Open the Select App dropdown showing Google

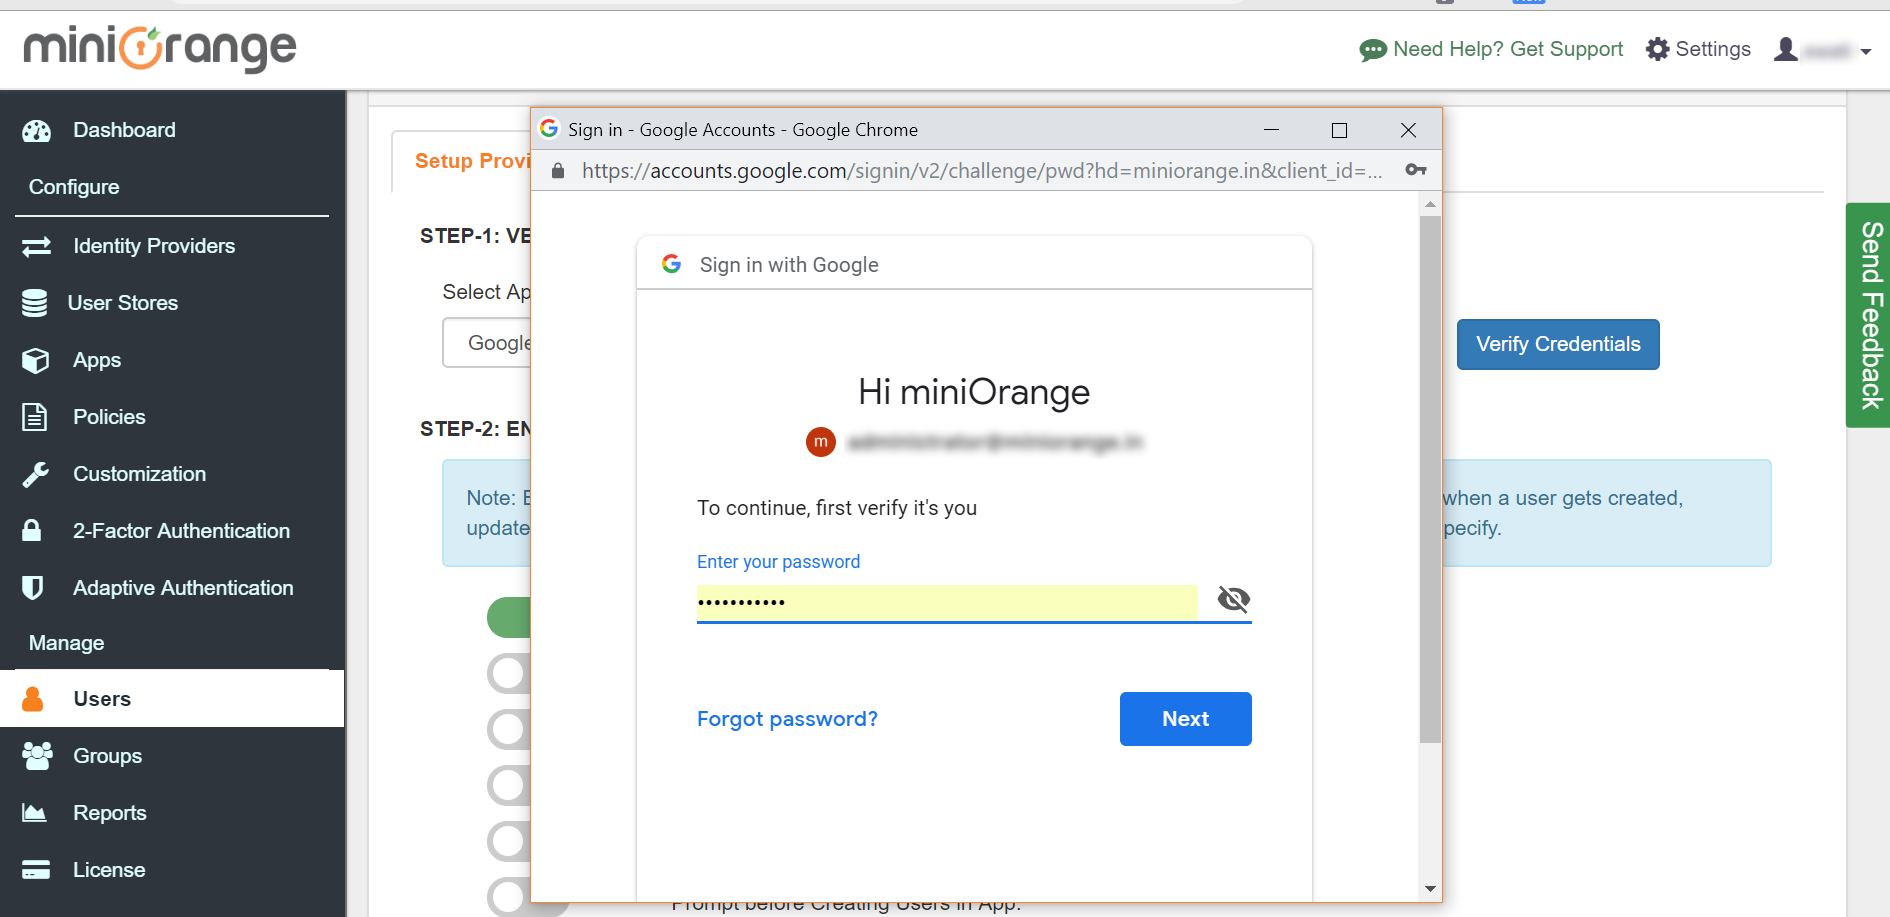click(487, 343)
